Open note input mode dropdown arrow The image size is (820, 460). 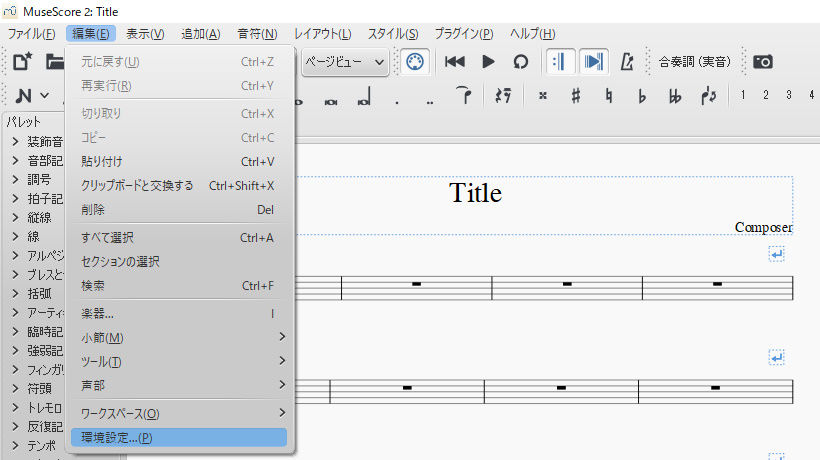coord(45,96)
